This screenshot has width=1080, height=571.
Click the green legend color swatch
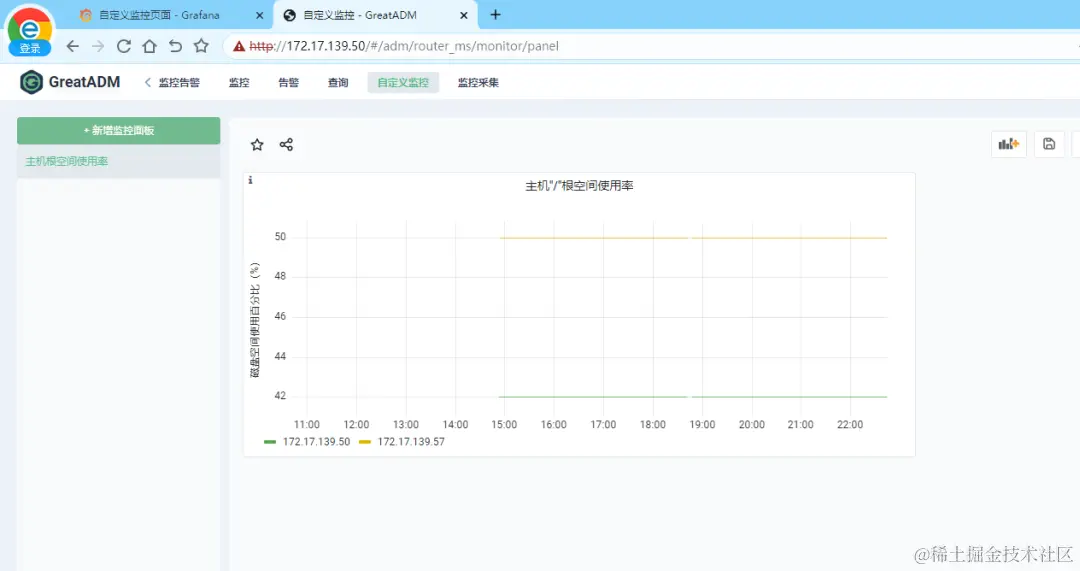click(x=270, y=442)
